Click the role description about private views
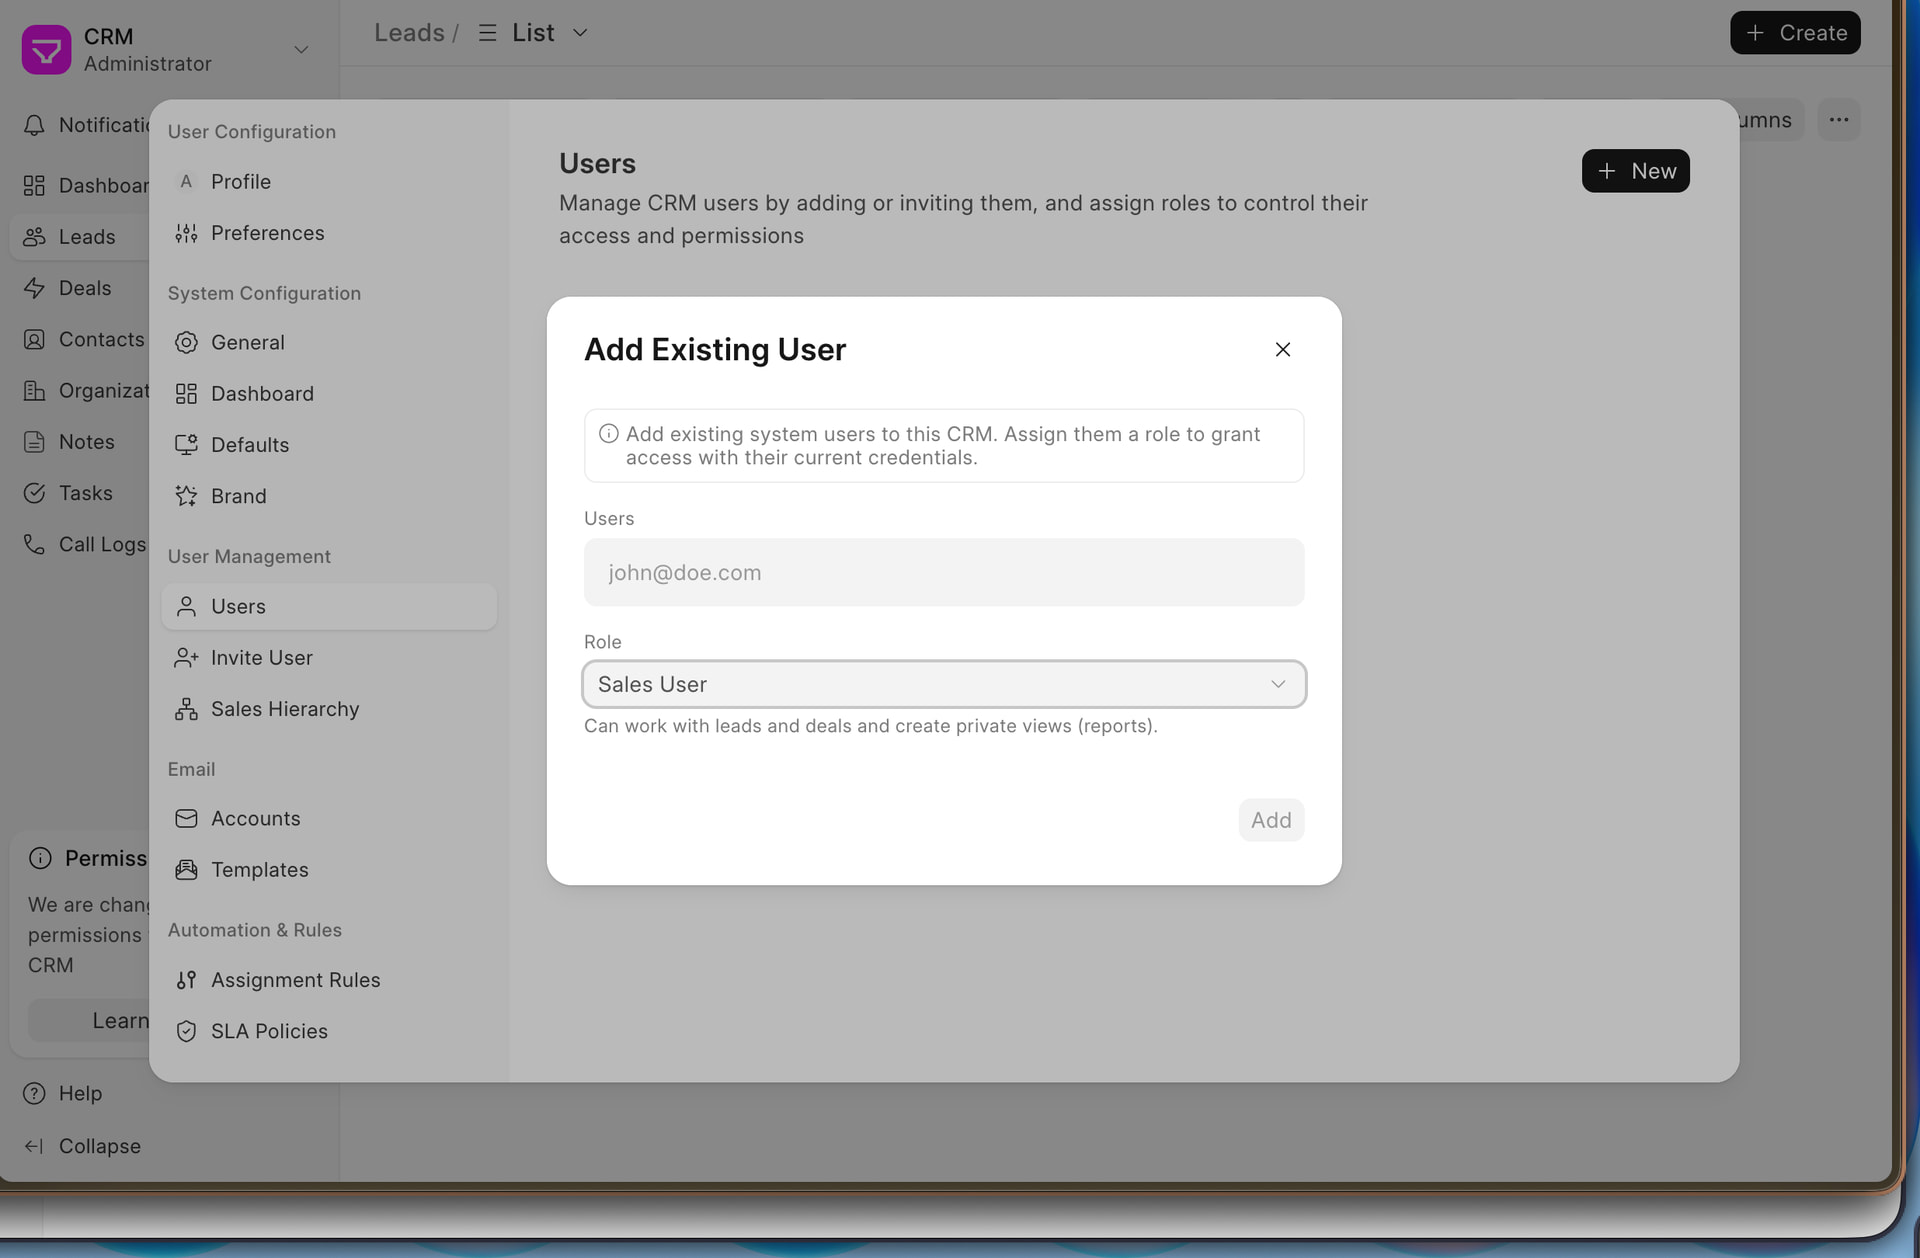Screen dimensions: 1920x1258 coord(871,726)
